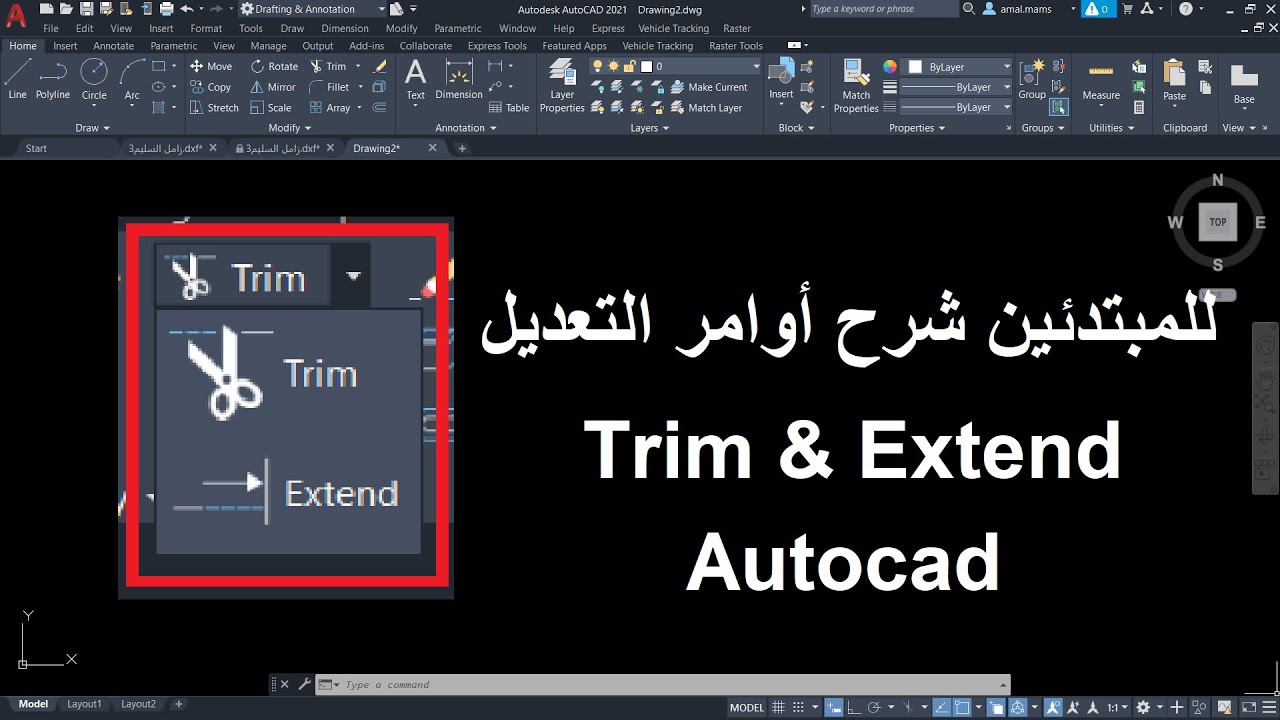Switch to the Annotate ribbon tab
This screenshot has height=720, width=1280.
coord(113,46)
